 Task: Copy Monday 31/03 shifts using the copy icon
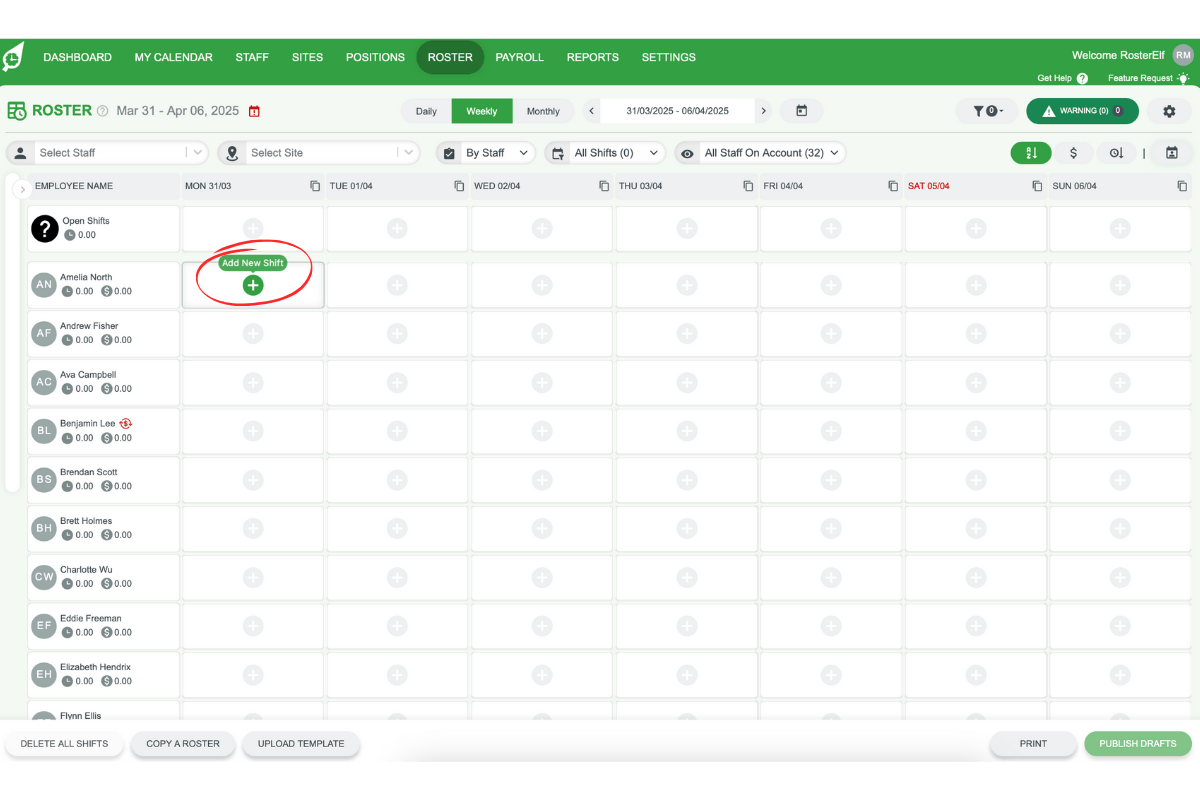point(315,186)
